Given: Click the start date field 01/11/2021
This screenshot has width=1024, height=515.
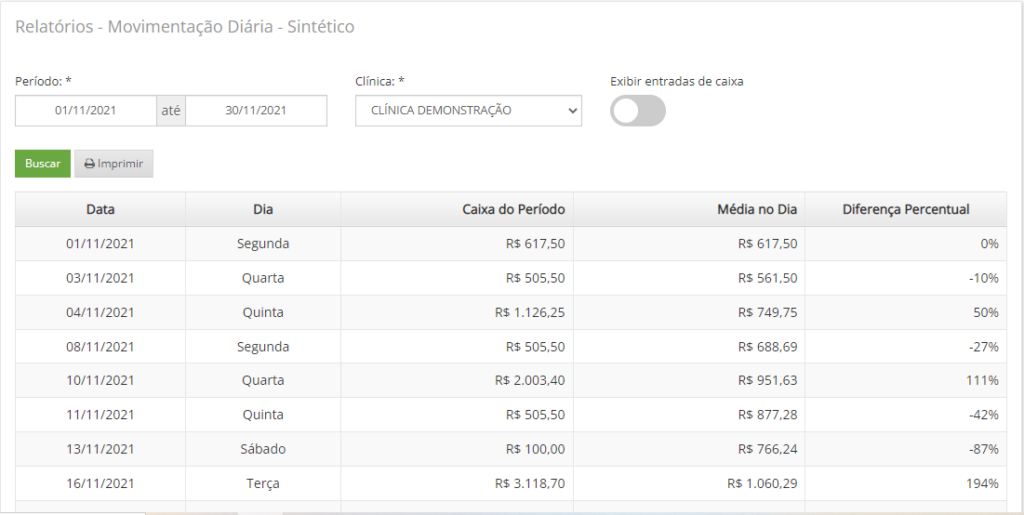Looking at the screenshot, I should (x=86, y=110).
